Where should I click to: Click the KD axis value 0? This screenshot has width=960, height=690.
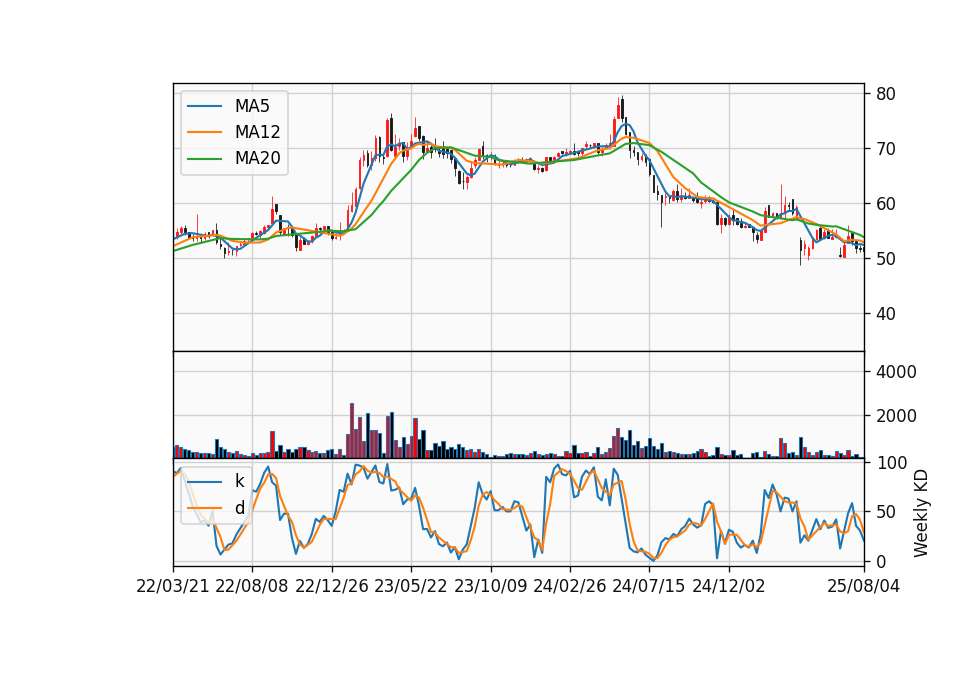tap(881, 561)
